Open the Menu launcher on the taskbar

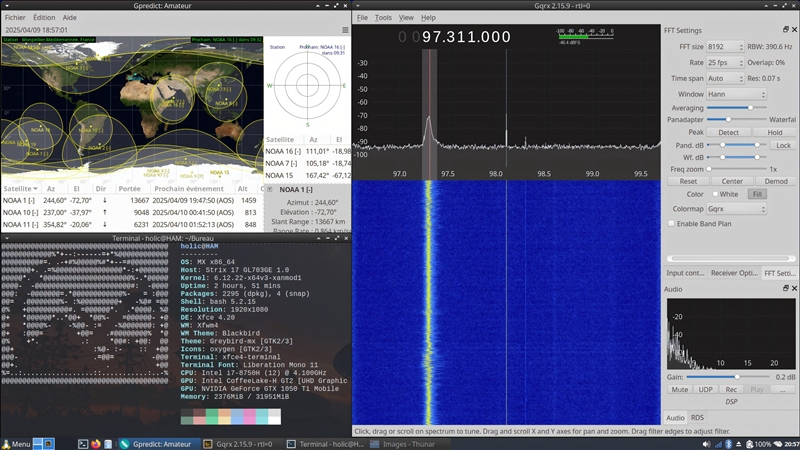(x=17, y=443)
